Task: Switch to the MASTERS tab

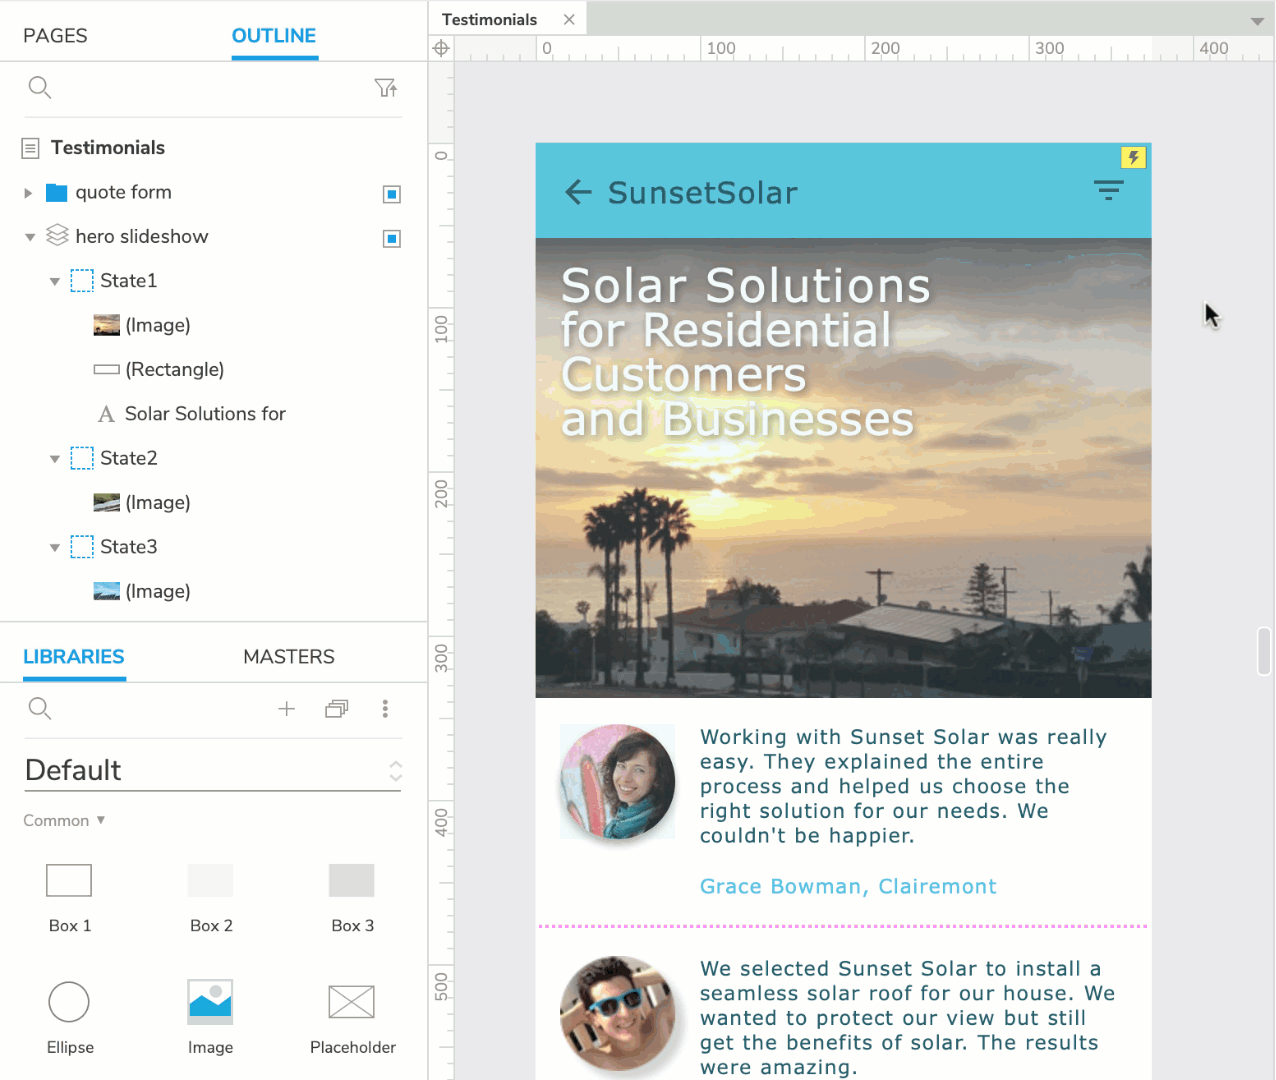Action: pyautogui.click(x=289, y=656)
